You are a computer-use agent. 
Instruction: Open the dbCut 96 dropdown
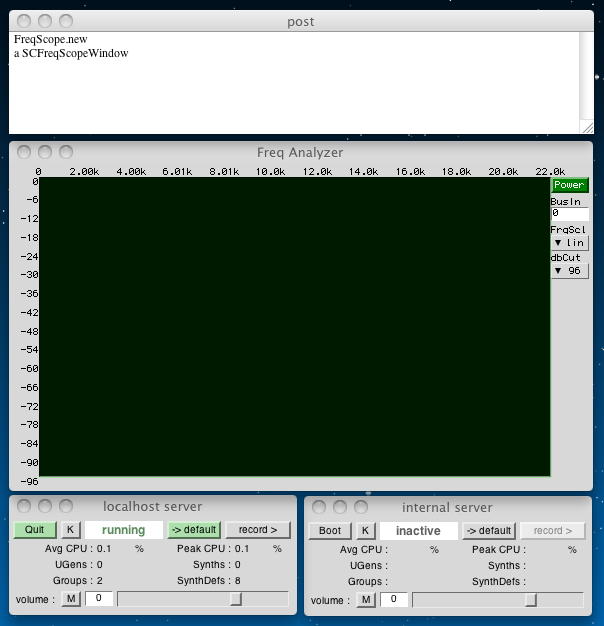click(570, 271)
